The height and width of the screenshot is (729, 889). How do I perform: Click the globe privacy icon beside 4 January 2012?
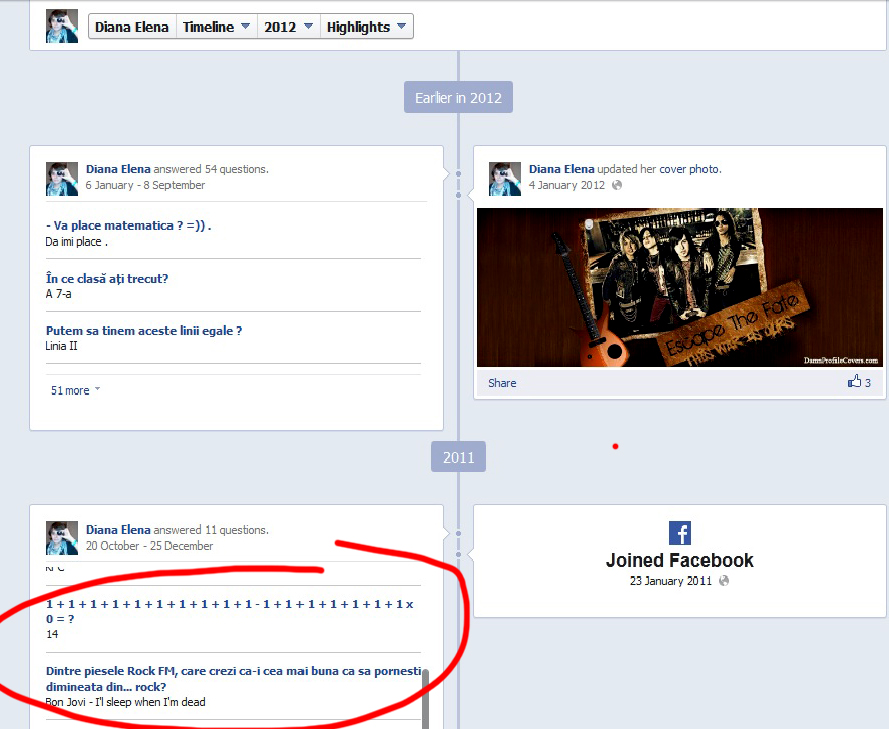point(617,185)
